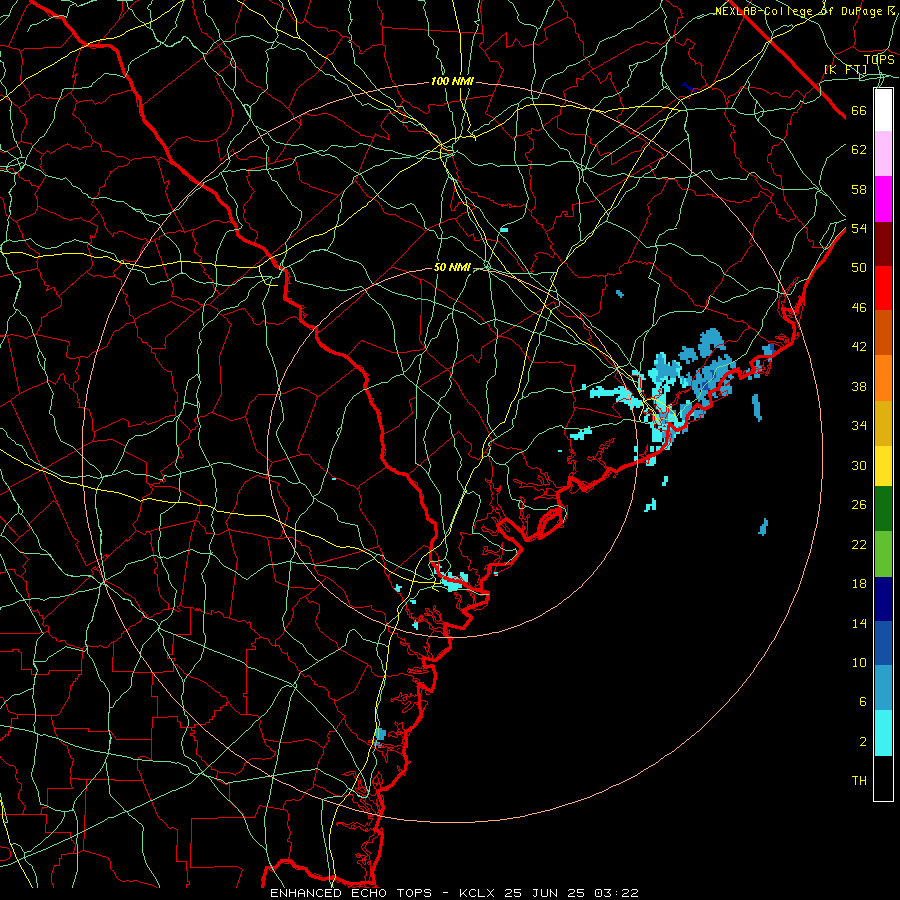Click the dark orange legend swatch

tap(883, 332)
